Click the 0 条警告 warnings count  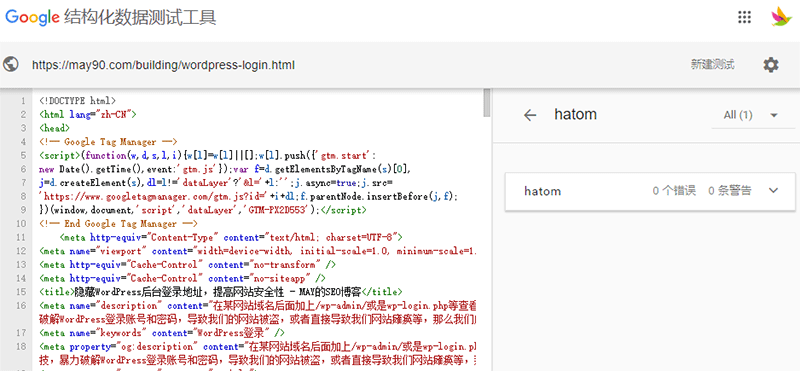click(x=730, y=191)
